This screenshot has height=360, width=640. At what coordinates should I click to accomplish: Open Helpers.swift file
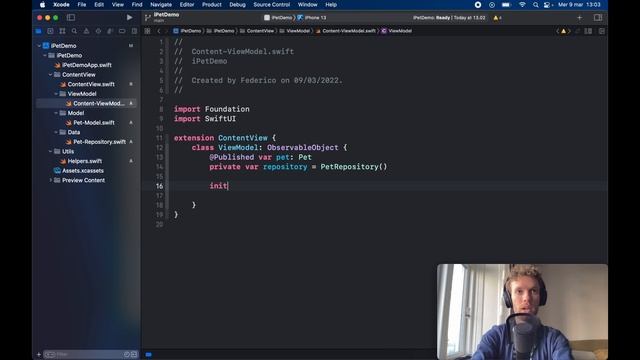point(84,161)
